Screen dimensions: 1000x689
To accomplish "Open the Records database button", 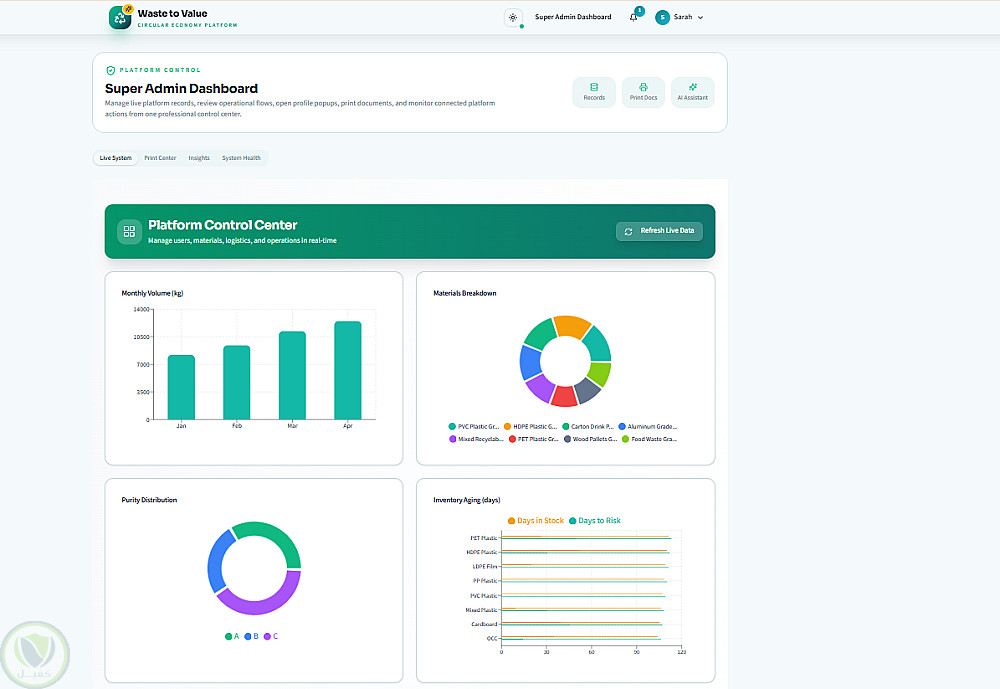I will [x=594, y=93].
